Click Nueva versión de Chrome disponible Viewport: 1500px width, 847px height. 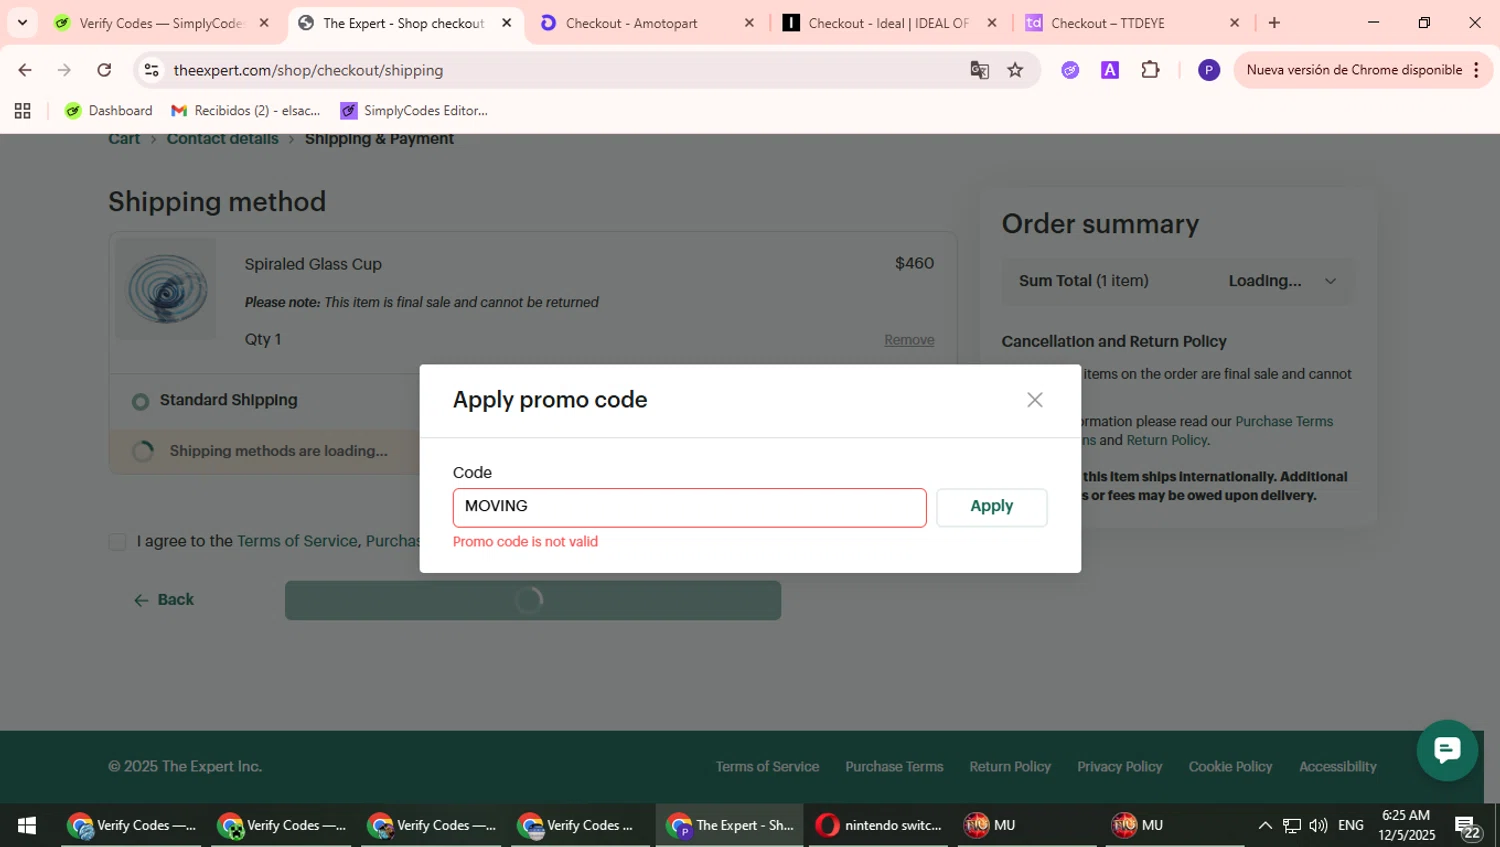(1354, 70)
